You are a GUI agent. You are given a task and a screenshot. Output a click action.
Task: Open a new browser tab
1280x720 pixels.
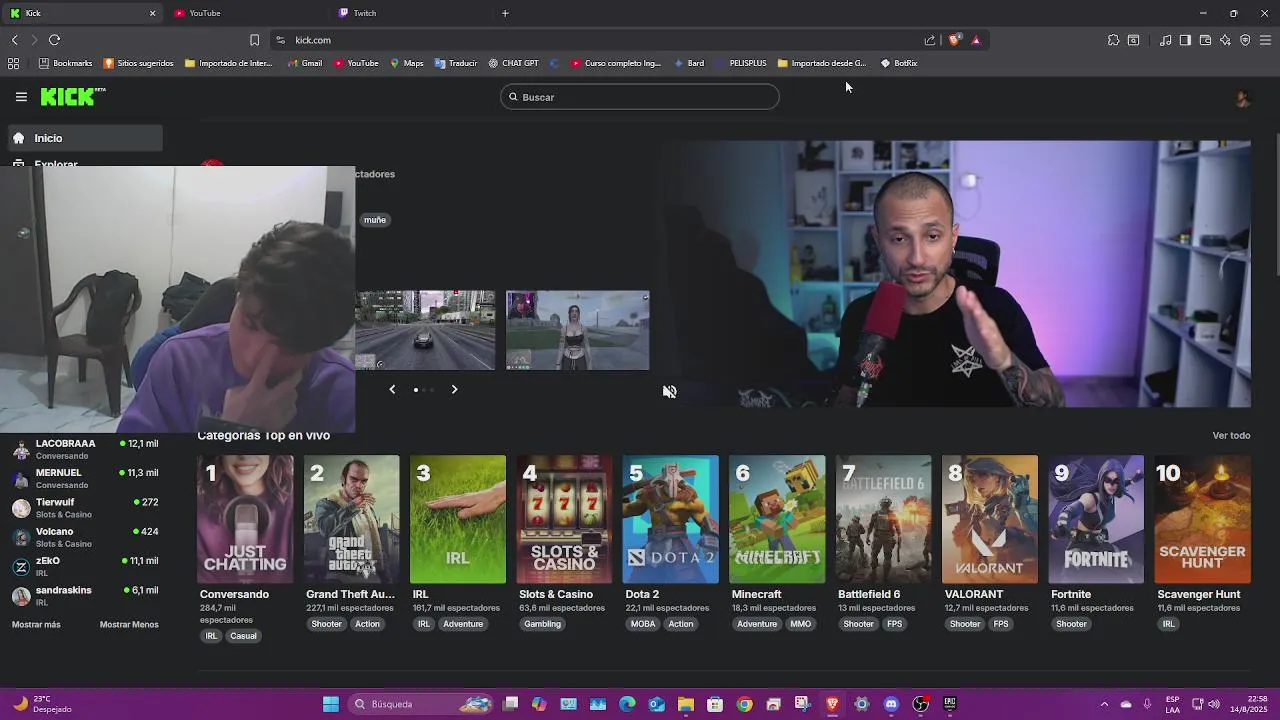click(x=505, y=13)
